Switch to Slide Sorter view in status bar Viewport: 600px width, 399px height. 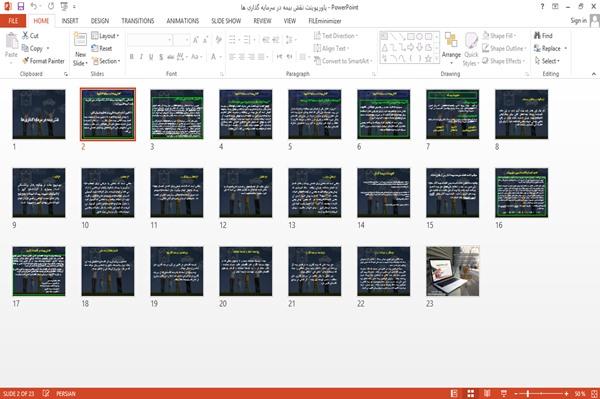click(x=471, y=393)
